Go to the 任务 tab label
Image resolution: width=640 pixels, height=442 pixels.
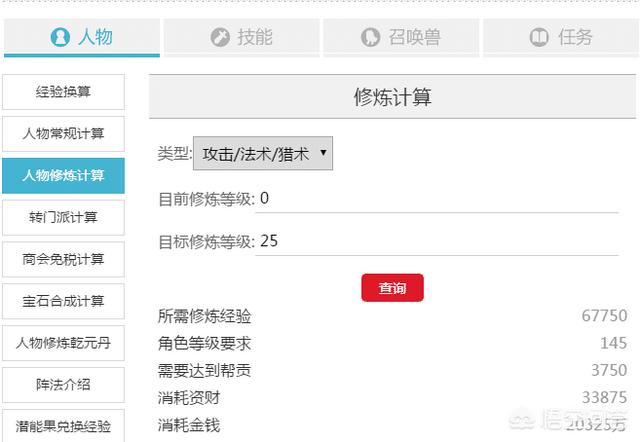(575, 37)
